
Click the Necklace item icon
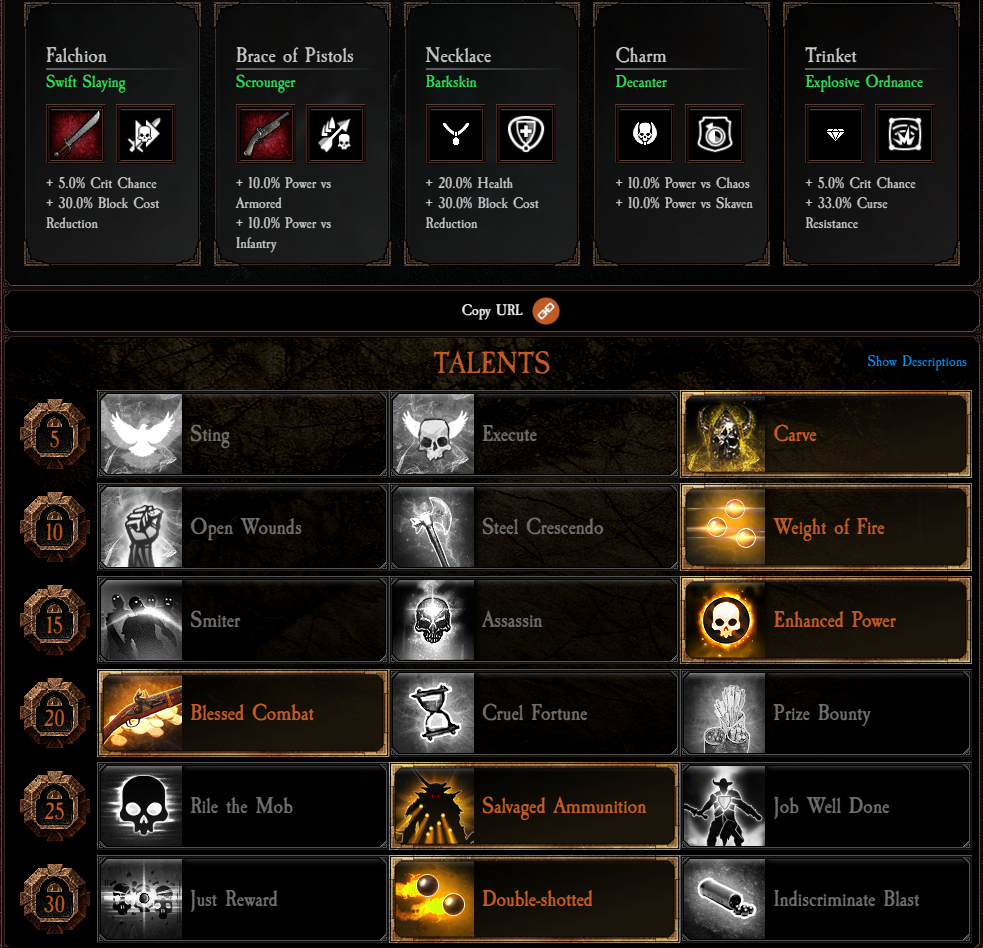455,134
